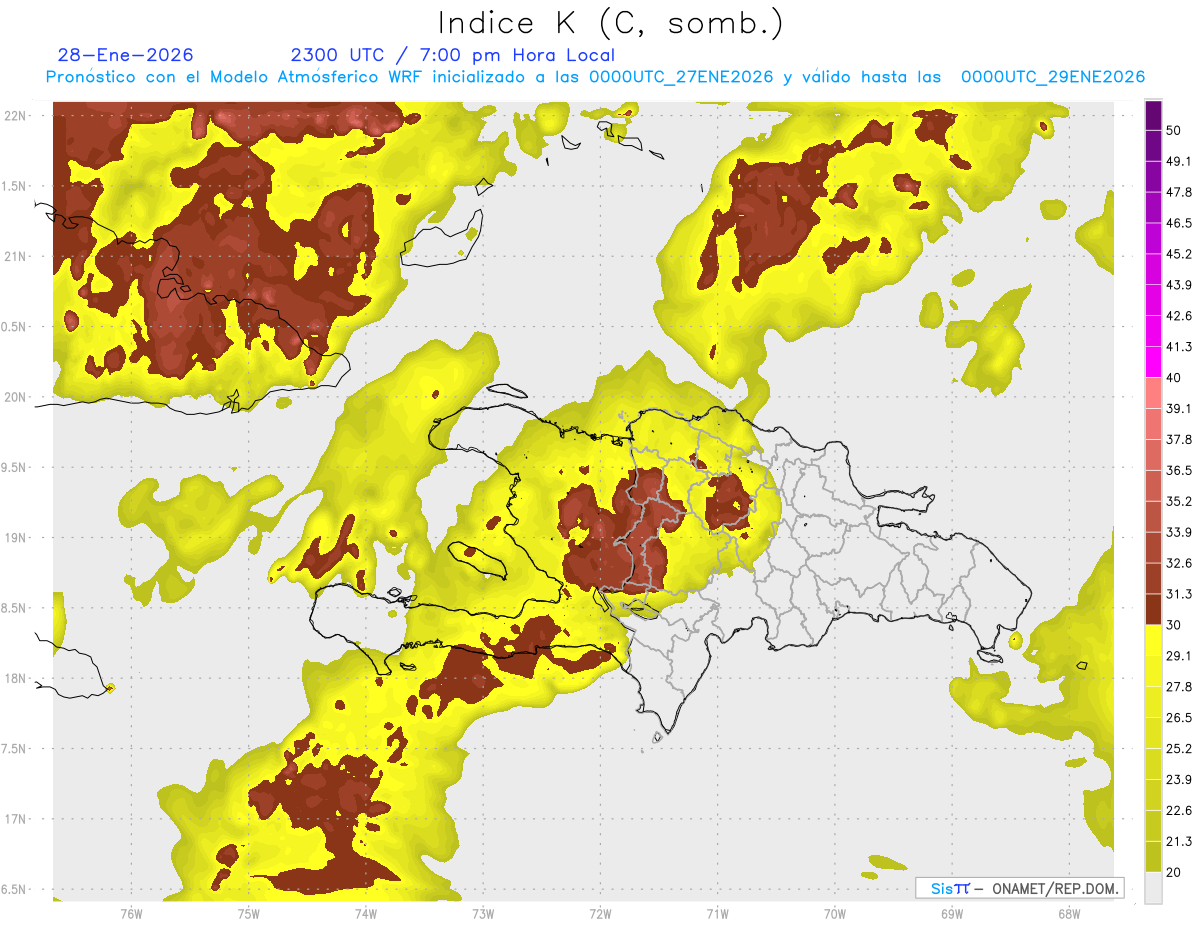Click the colorbar value "31.3"

click(x=1179, y=594)
